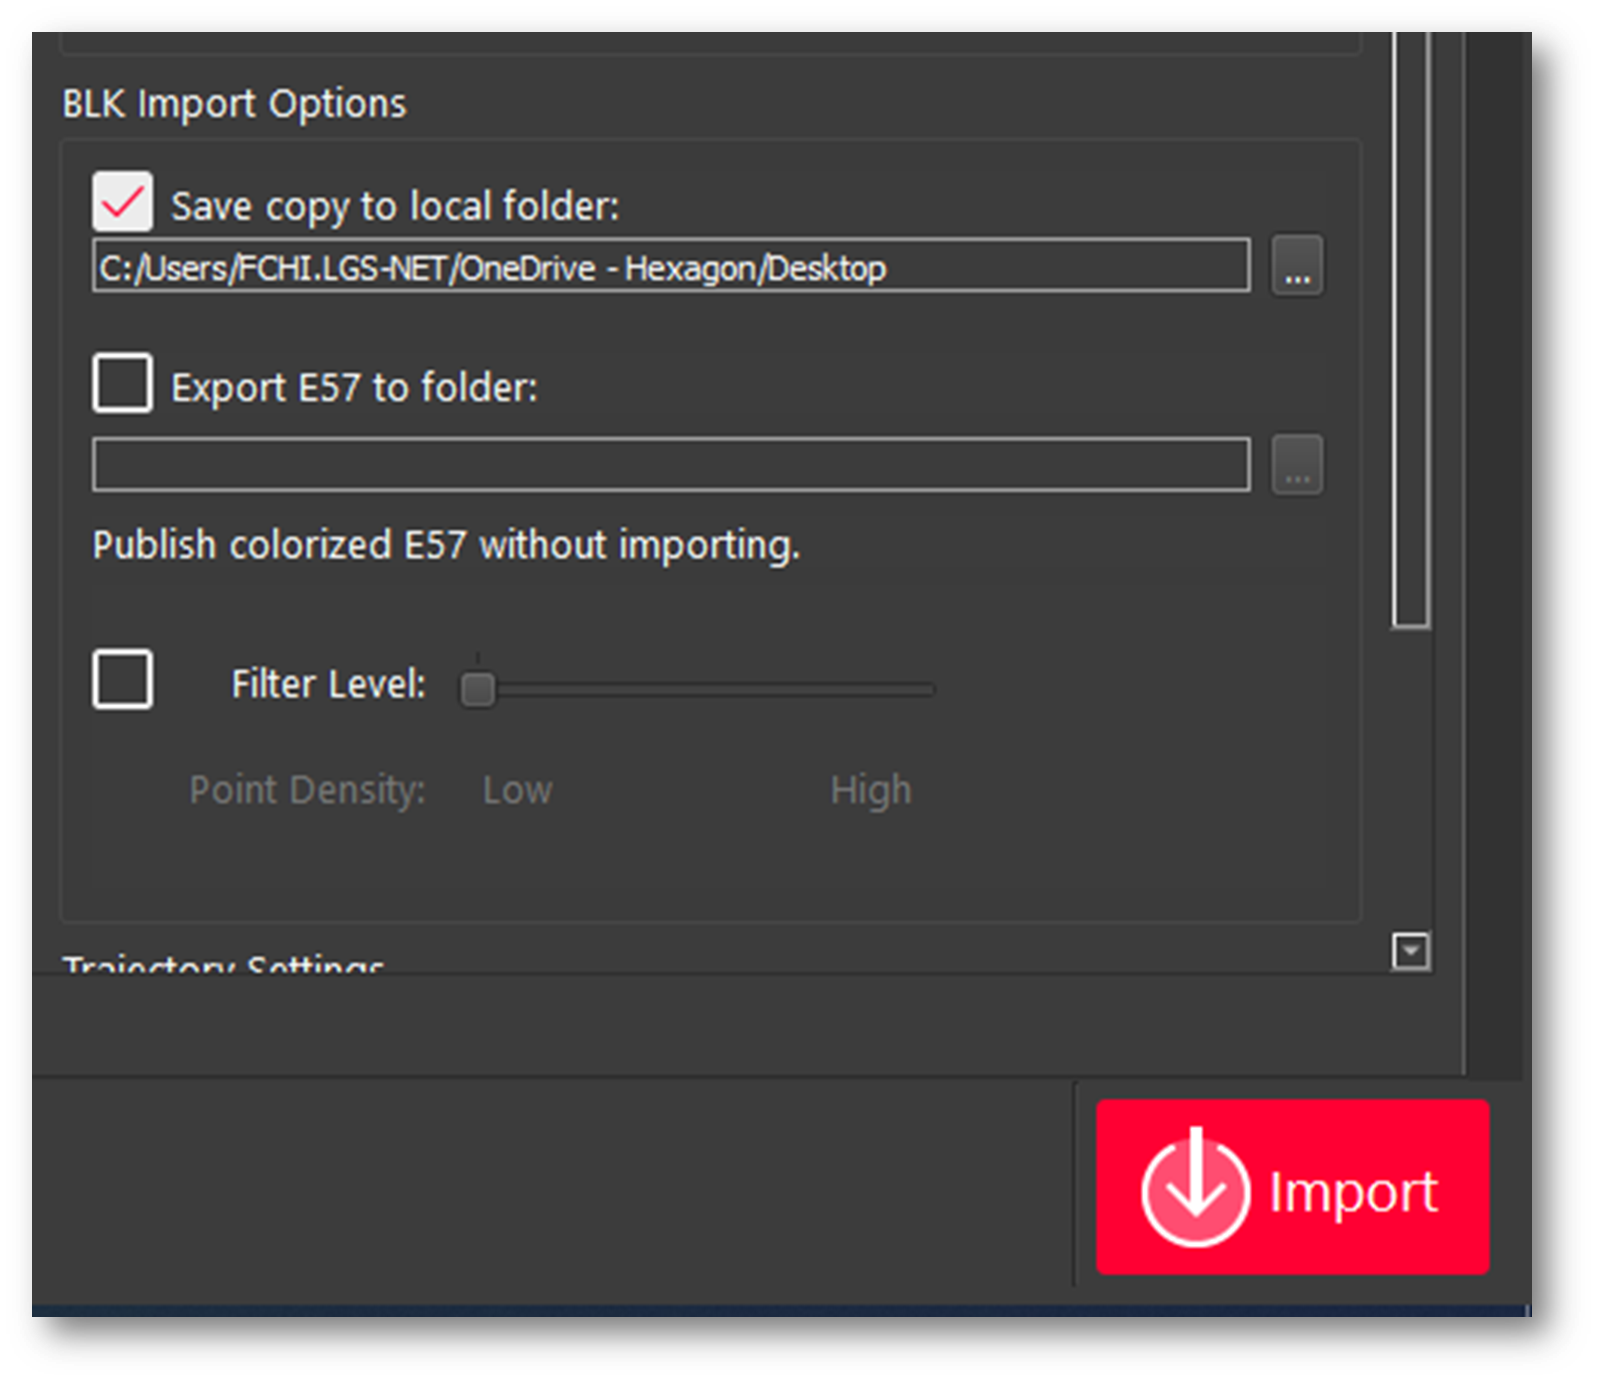Click the 'Low' point density label

coord(517,790)
